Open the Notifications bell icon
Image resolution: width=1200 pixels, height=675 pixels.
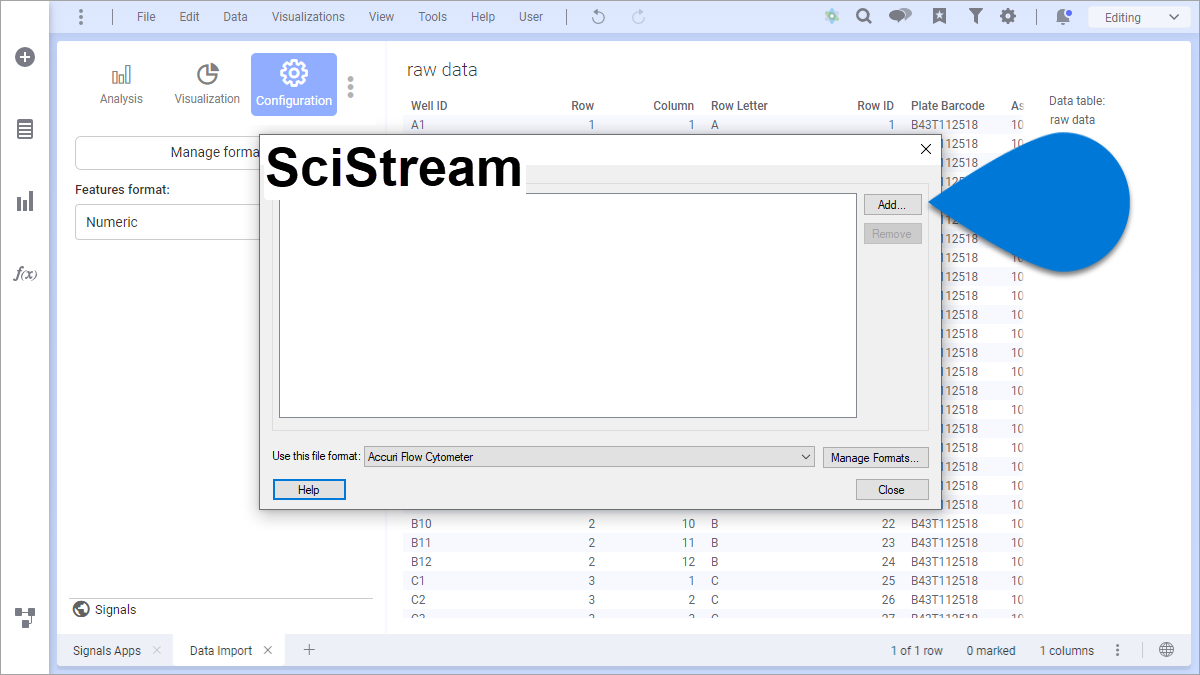coord(1063,17)
